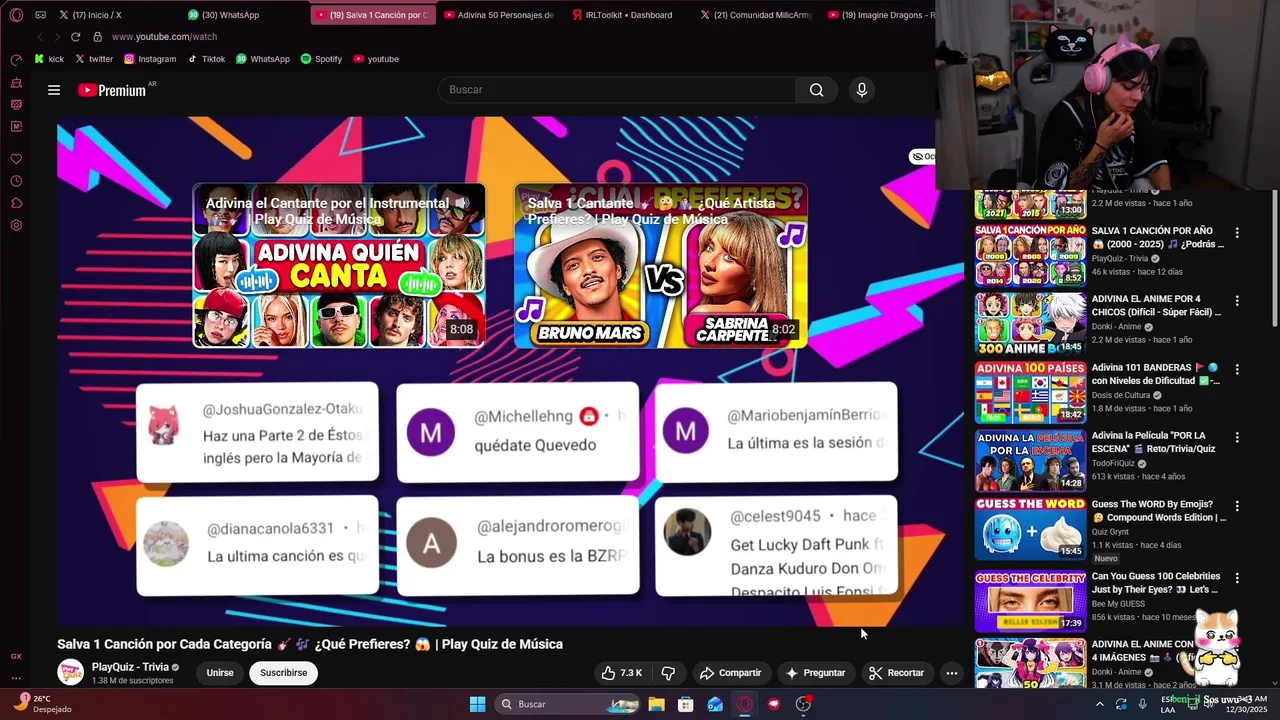Like the video showing 7.3 K
Screen dimensions: 1280x720
[621, 673]
